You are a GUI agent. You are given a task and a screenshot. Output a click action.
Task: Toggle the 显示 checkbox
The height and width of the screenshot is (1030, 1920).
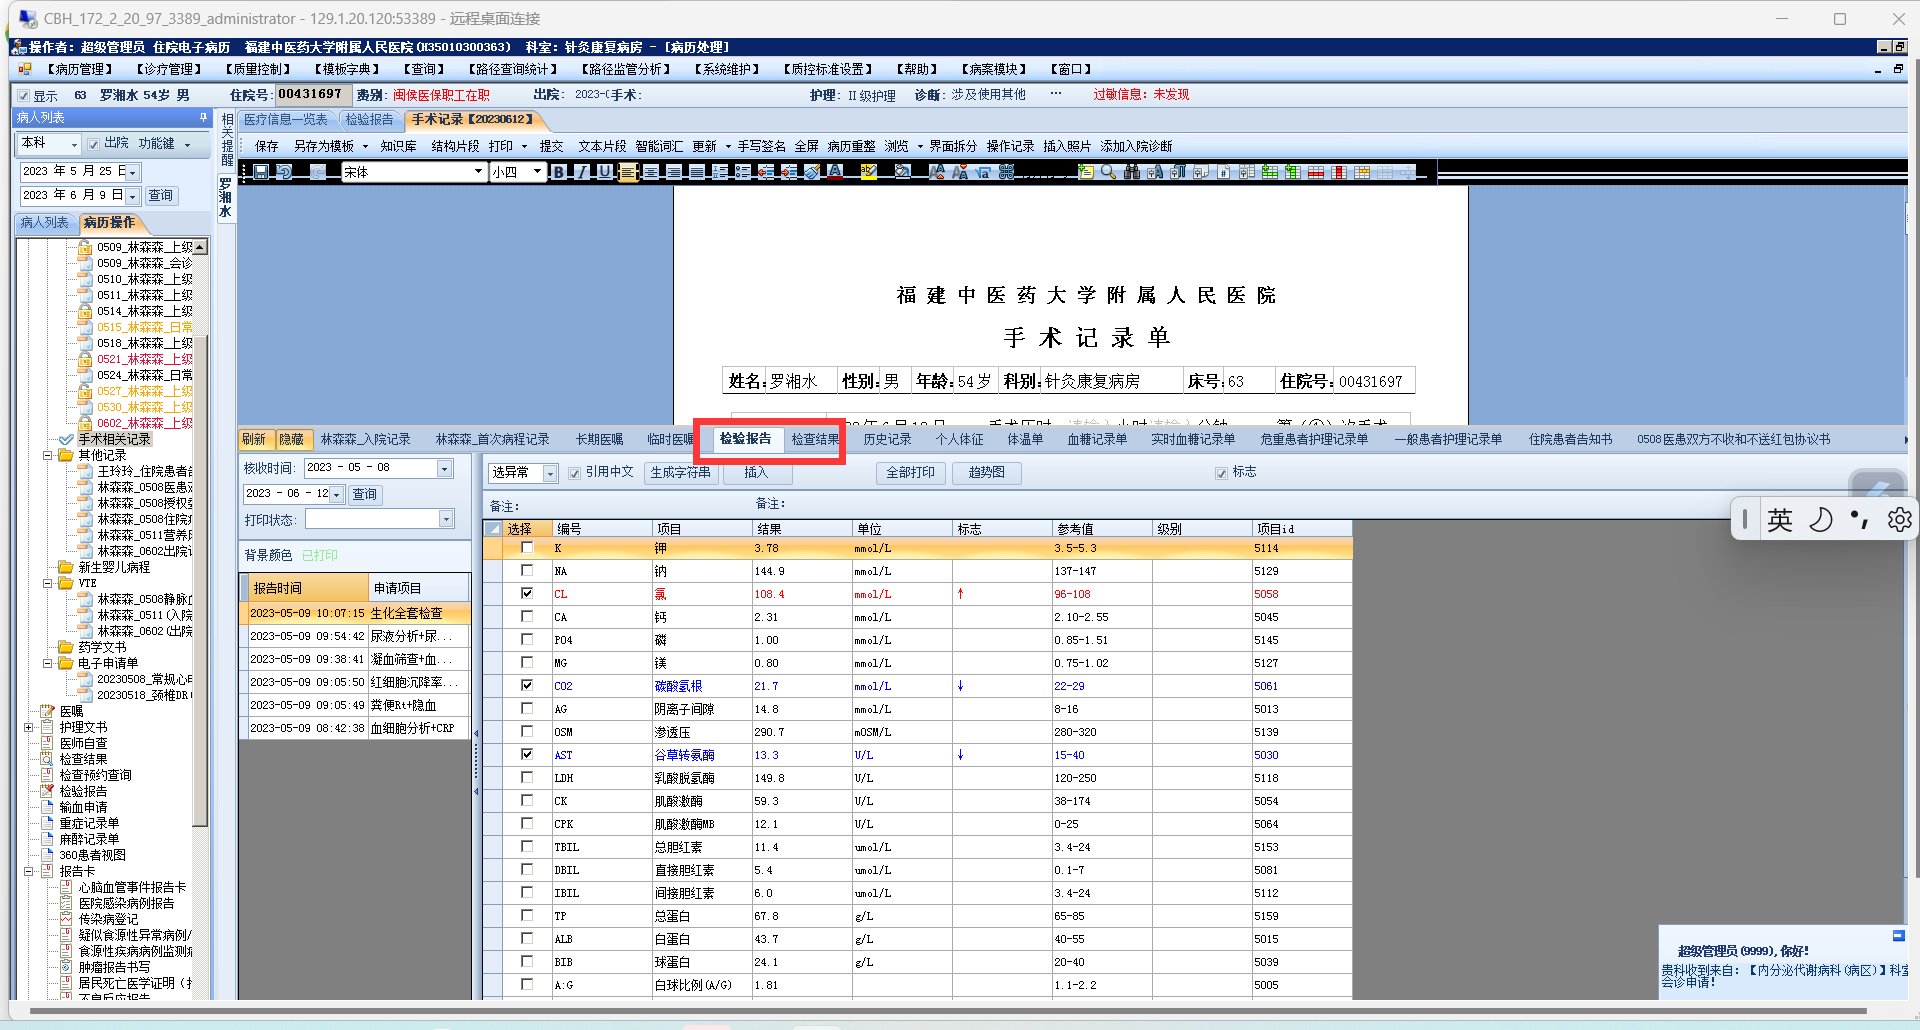pos(24,96)
